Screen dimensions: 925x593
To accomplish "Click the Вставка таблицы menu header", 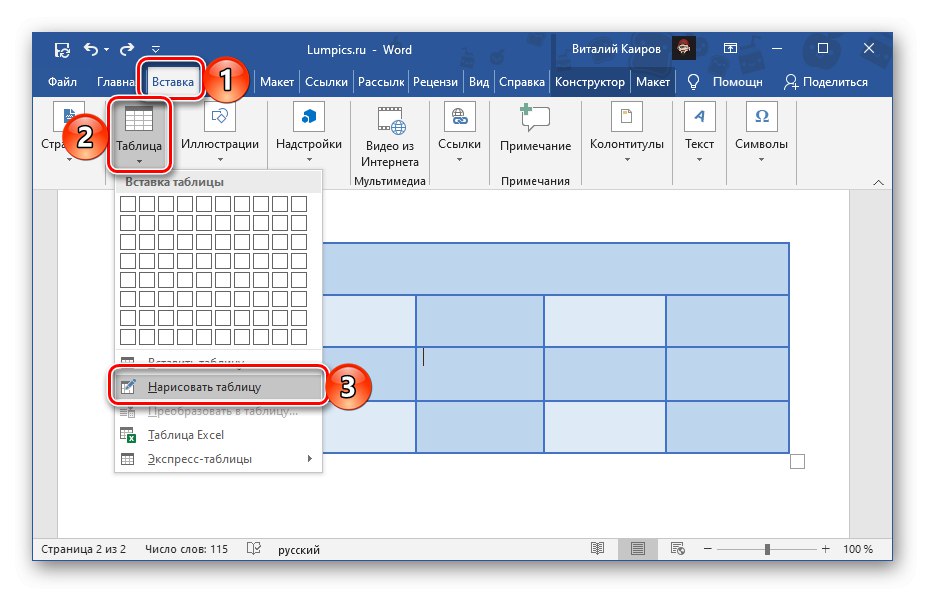I will 174,182.
